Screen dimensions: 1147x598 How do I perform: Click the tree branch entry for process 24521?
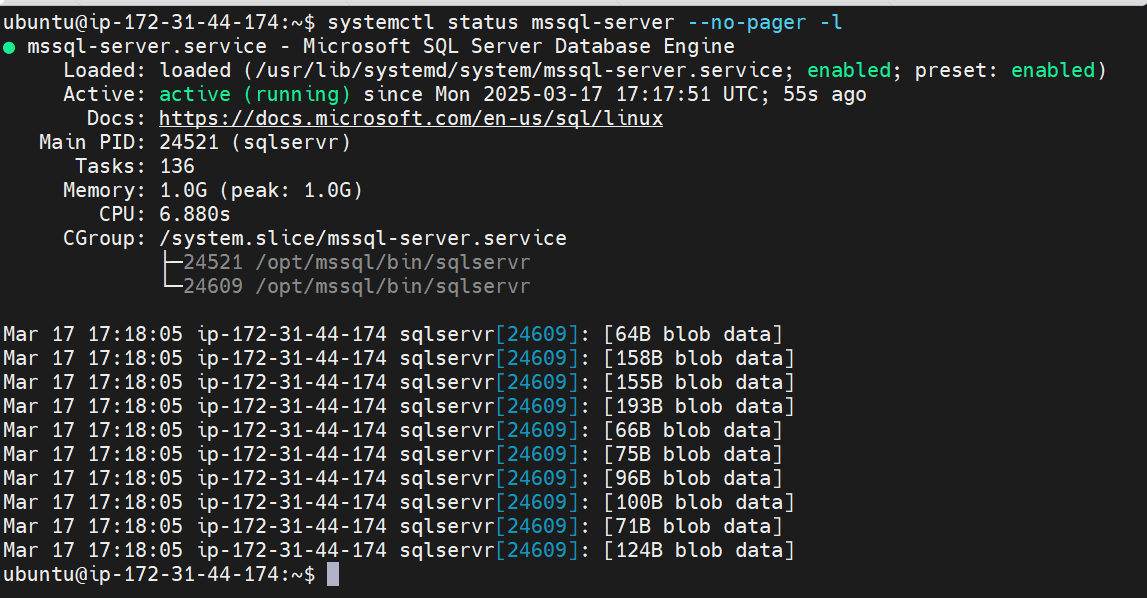tap(347, 262)
